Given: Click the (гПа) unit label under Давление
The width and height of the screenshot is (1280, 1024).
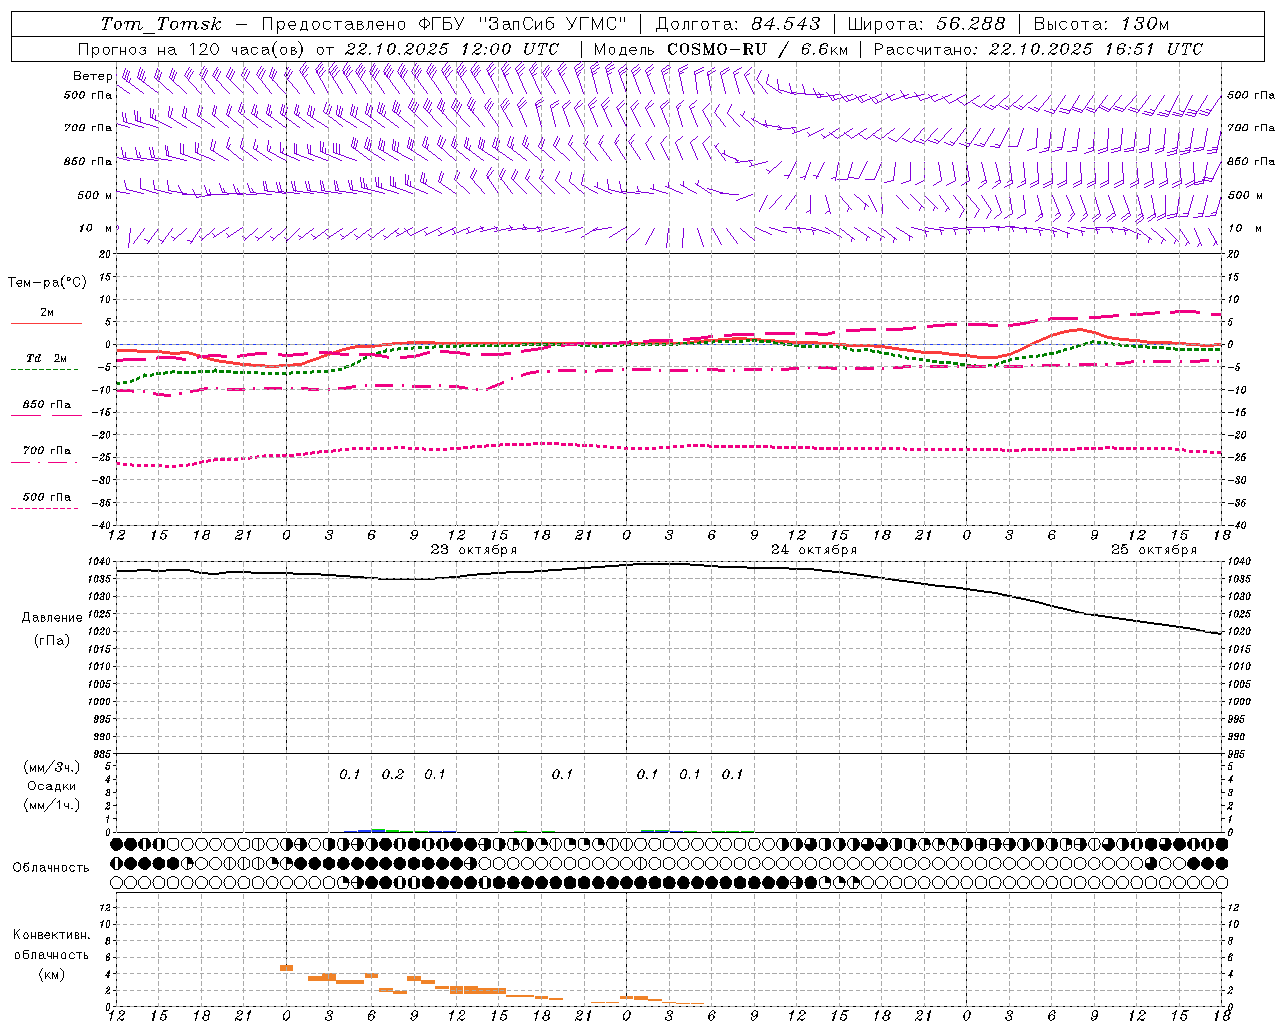Looking at the screenshot, I should pyautogui.click(x=52, y=641).
